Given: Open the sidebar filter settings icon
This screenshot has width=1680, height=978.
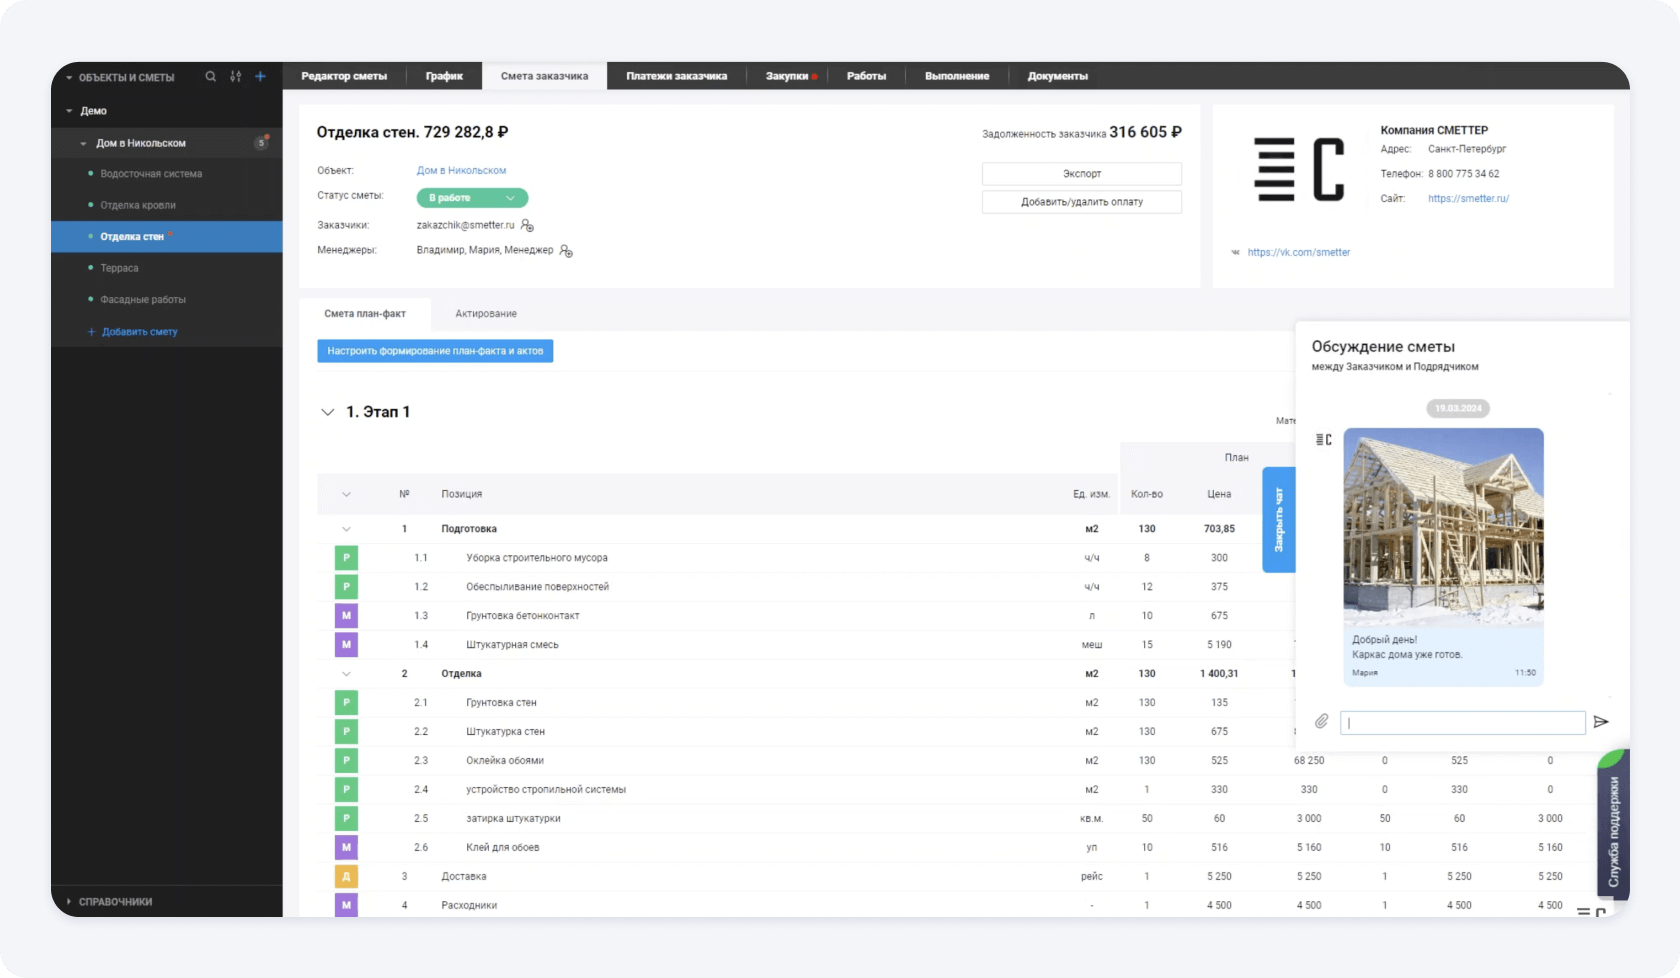Looking at the screenshot, I should coord(236,77).
